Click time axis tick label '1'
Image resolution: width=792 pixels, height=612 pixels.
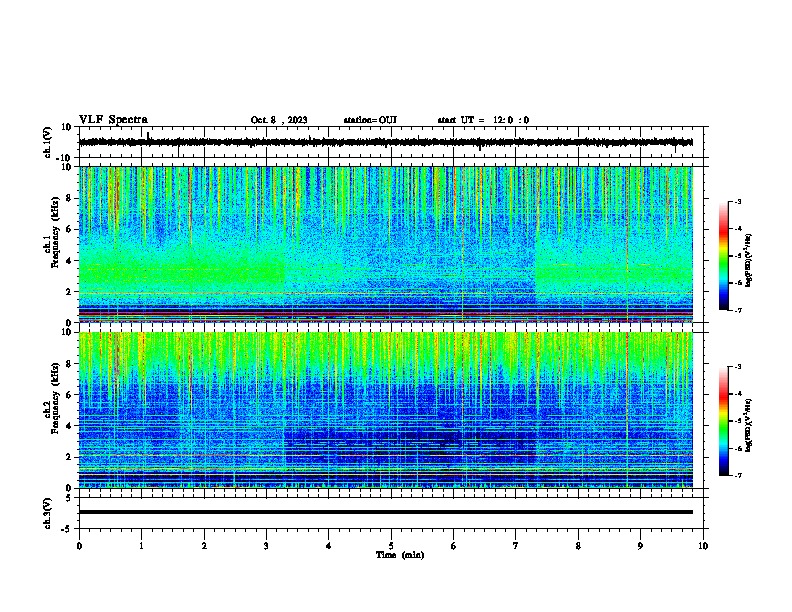(141, 546)
